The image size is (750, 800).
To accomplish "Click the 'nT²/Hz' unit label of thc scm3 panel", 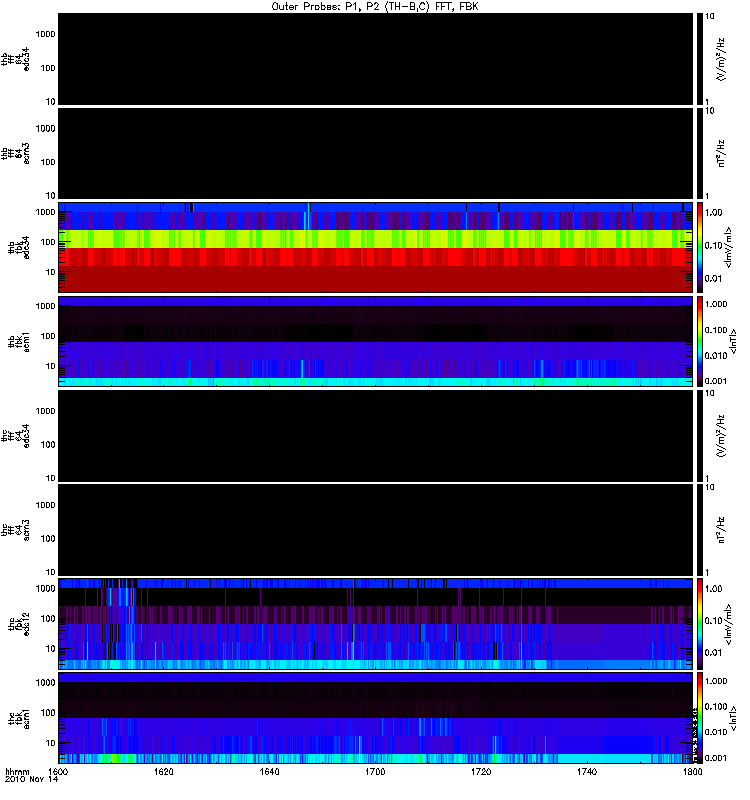I will pyautogui.click(x=721, y=530).
